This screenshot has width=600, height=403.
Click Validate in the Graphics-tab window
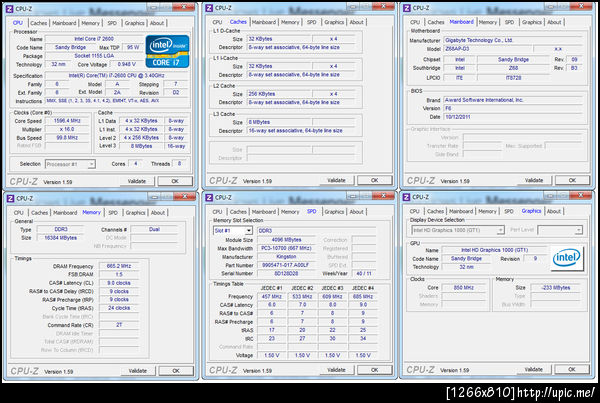click(x=533, y=370)
